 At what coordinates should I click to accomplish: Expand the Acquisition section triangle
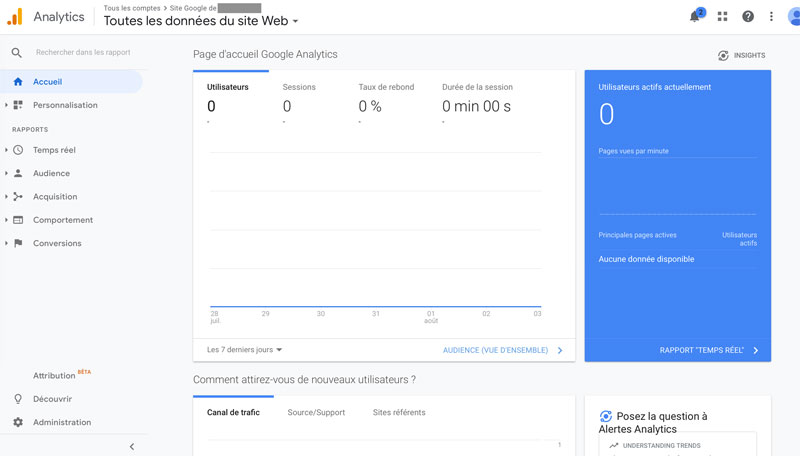(x=6, y=196)
